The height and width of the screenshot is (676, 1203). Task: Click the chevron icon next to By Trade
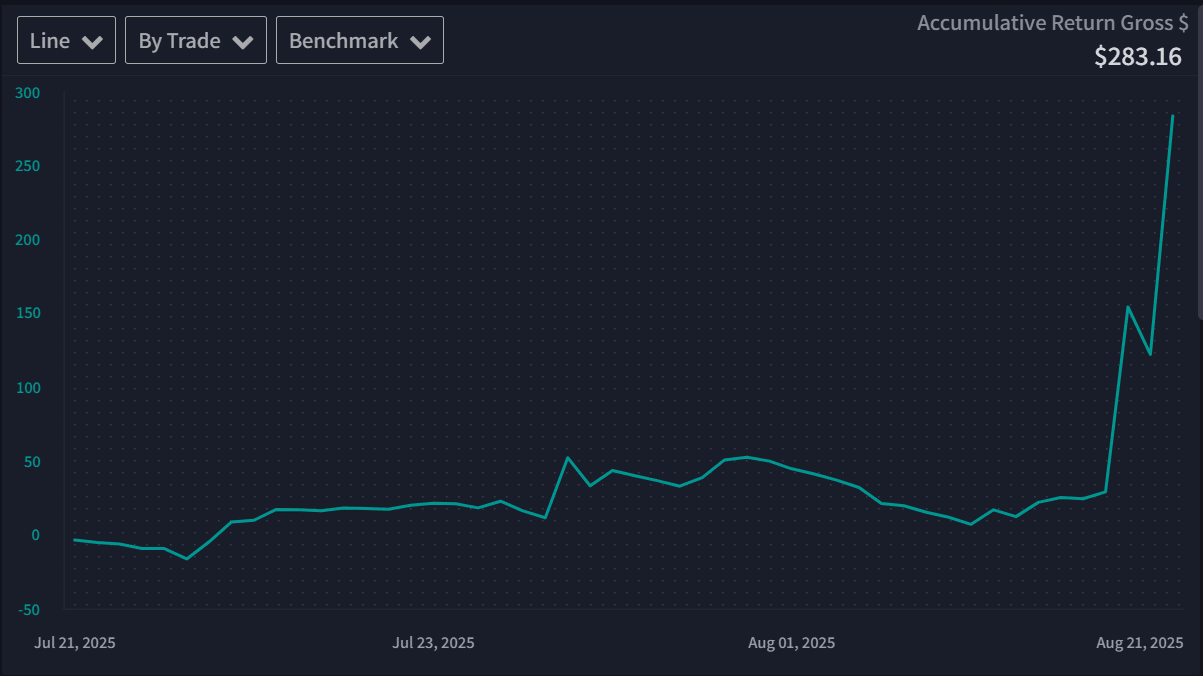click(x=243, y=42)
